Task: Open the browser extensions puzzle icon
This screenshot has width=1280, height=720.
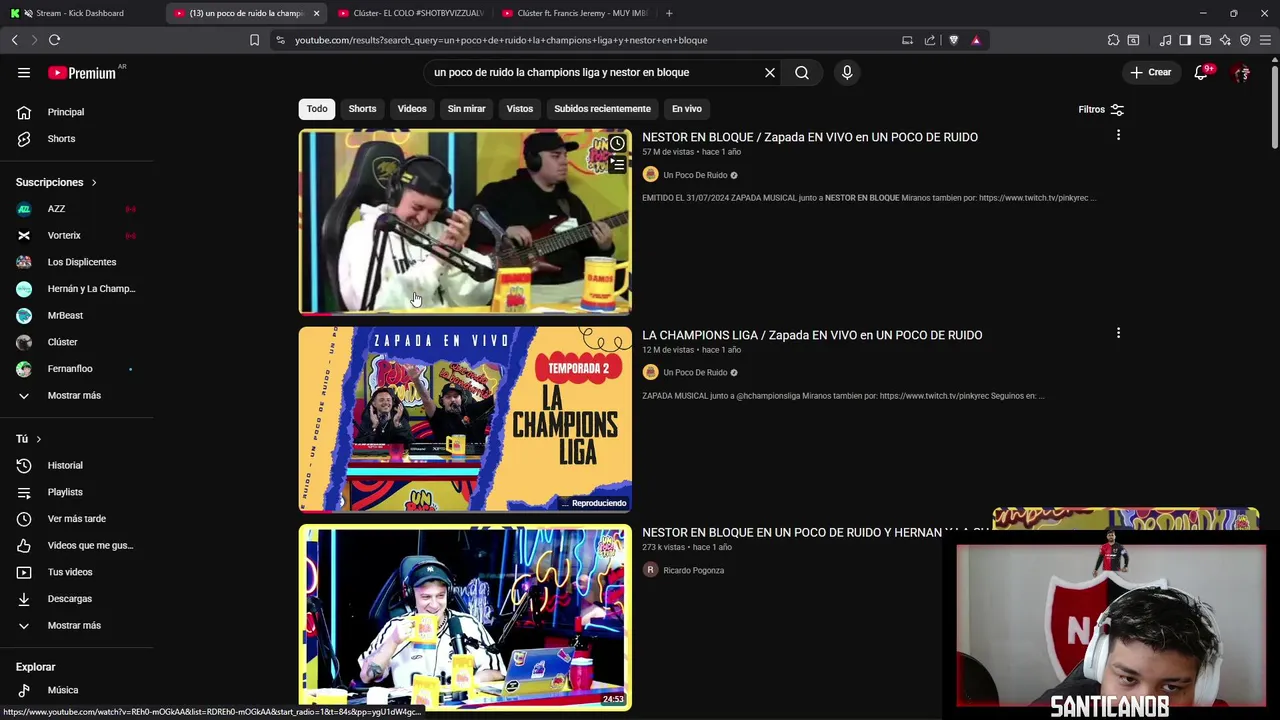Action: click(1113, 40)
